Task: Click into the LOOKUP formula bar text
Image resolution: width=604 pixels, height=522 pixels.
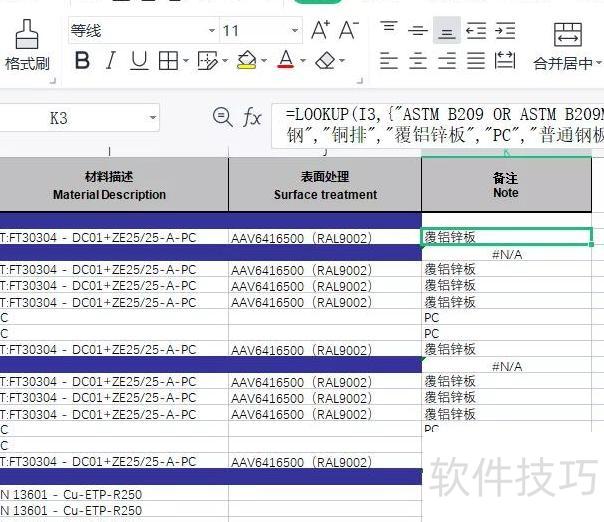Action: pyautogui.click(x=438, y=125)
